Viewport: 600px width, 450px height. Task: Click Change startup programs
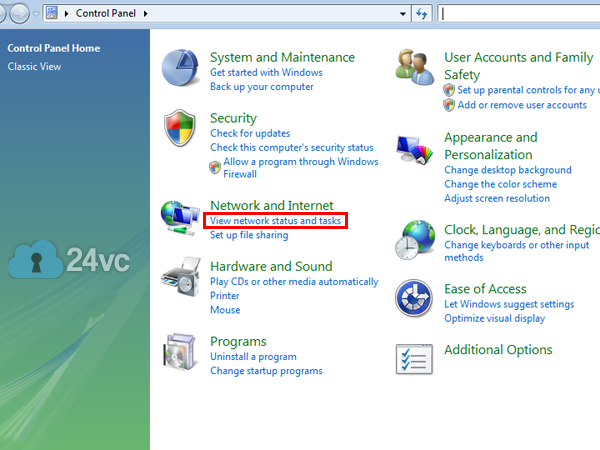[x=266, y=371]
